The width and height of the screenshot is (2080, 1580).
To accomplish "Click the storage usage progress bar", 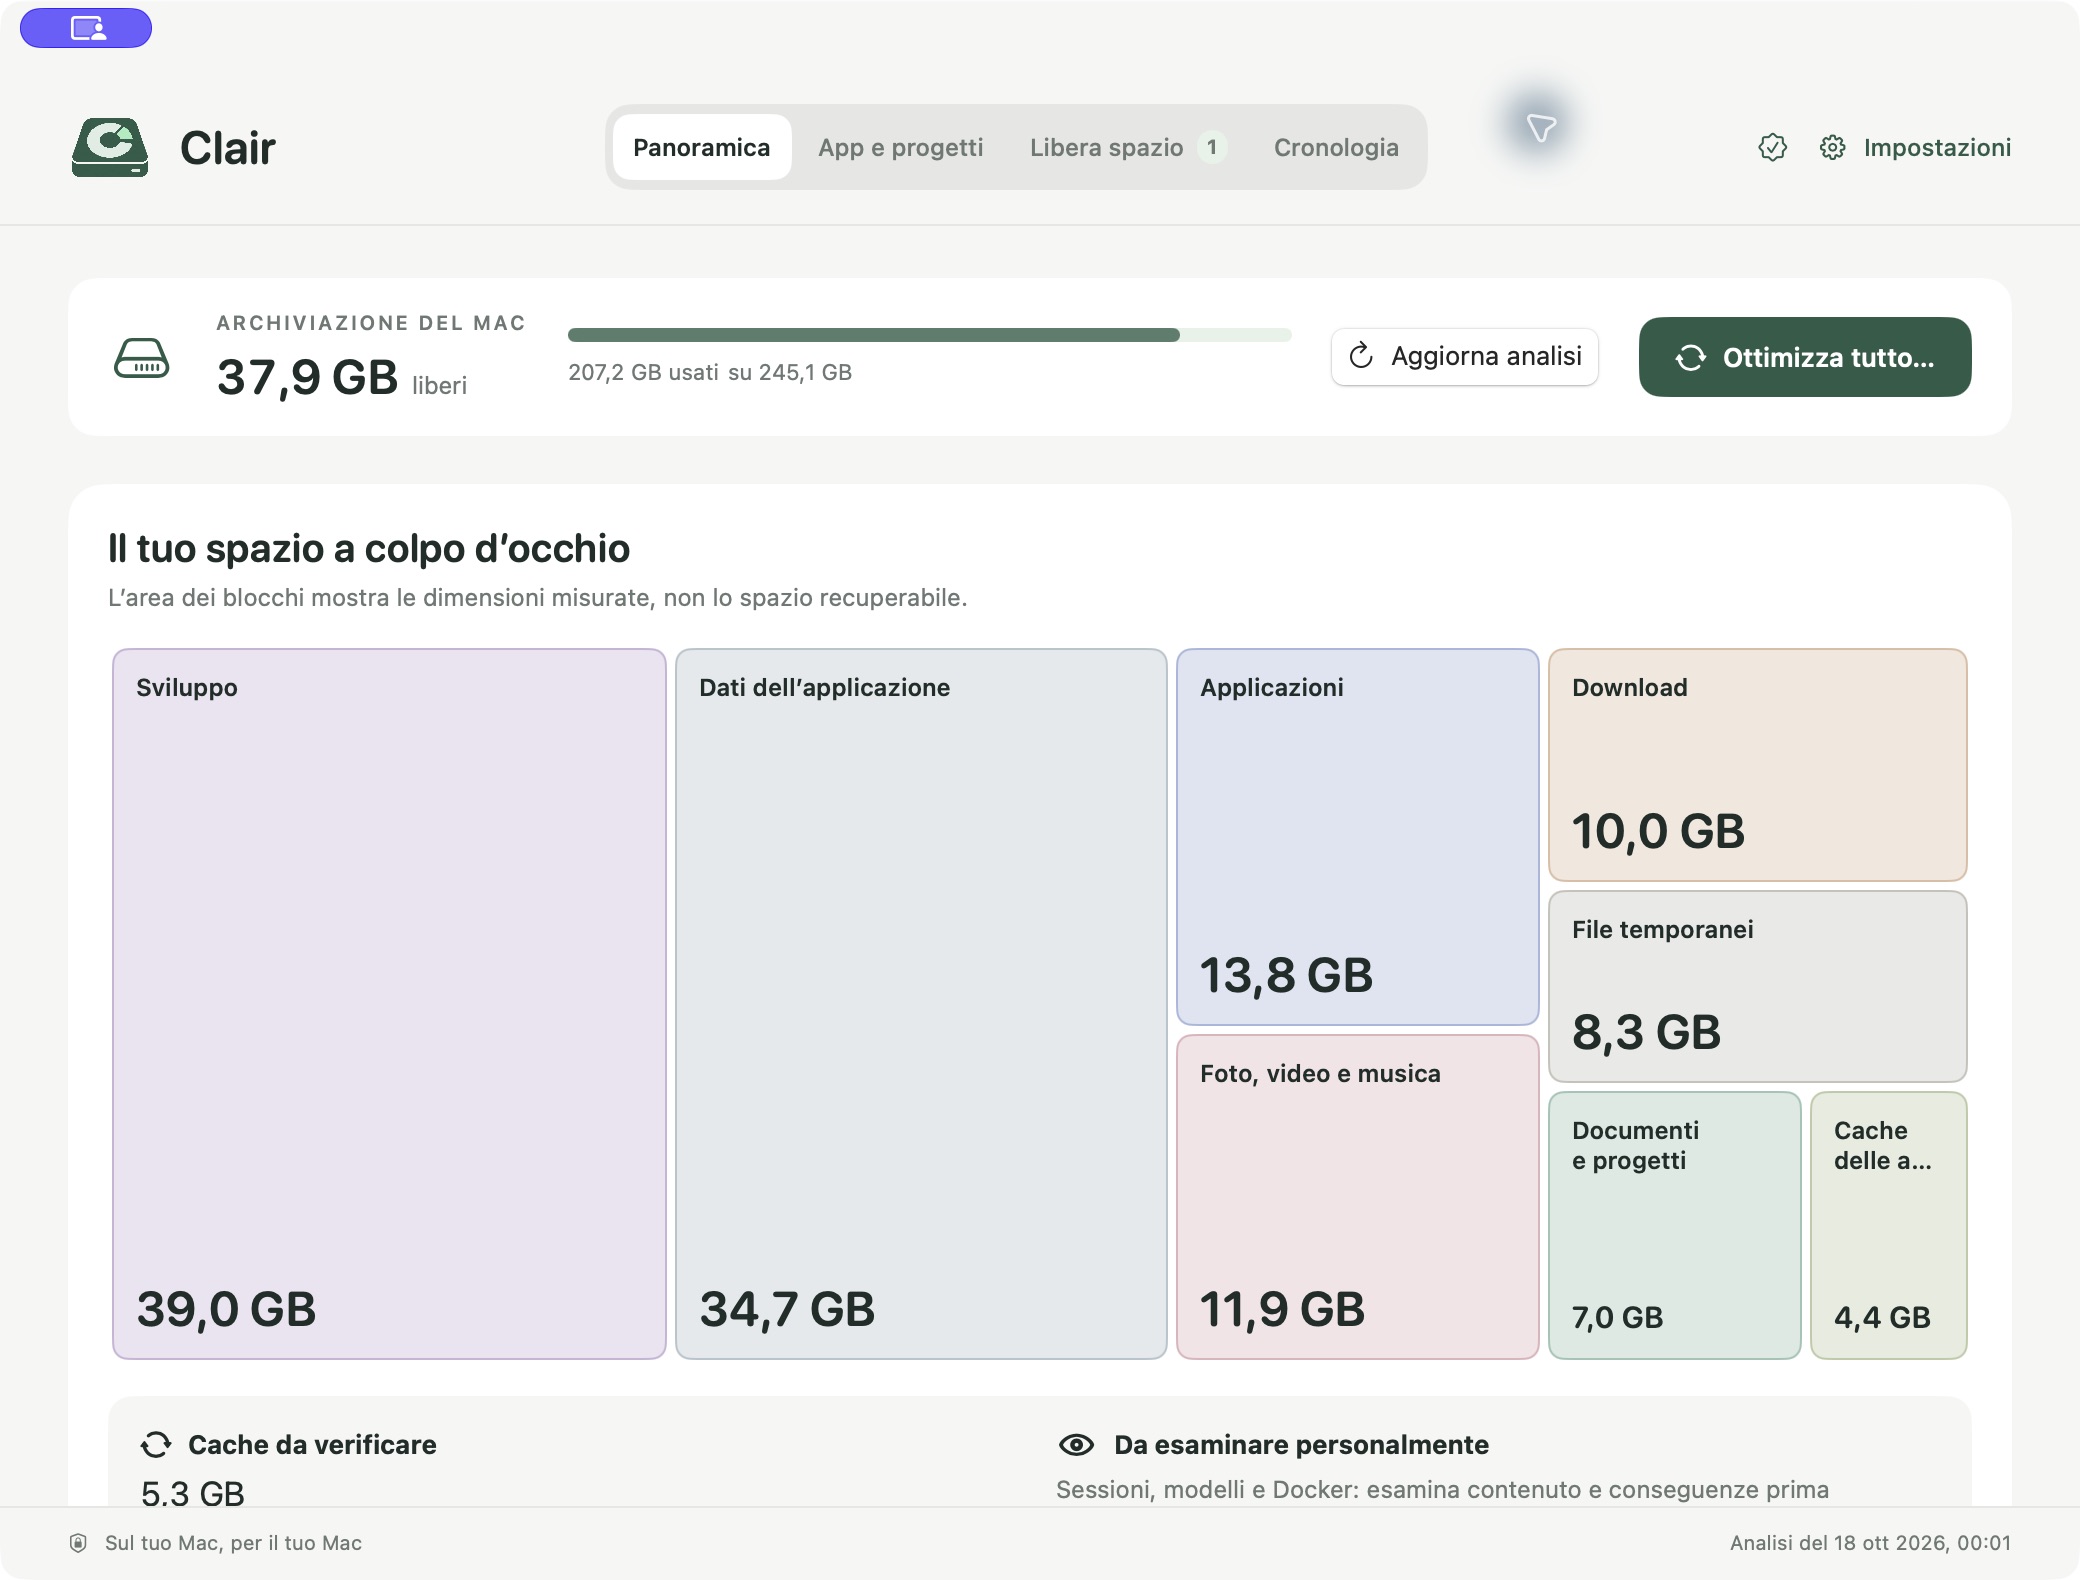I will [930, 335].
